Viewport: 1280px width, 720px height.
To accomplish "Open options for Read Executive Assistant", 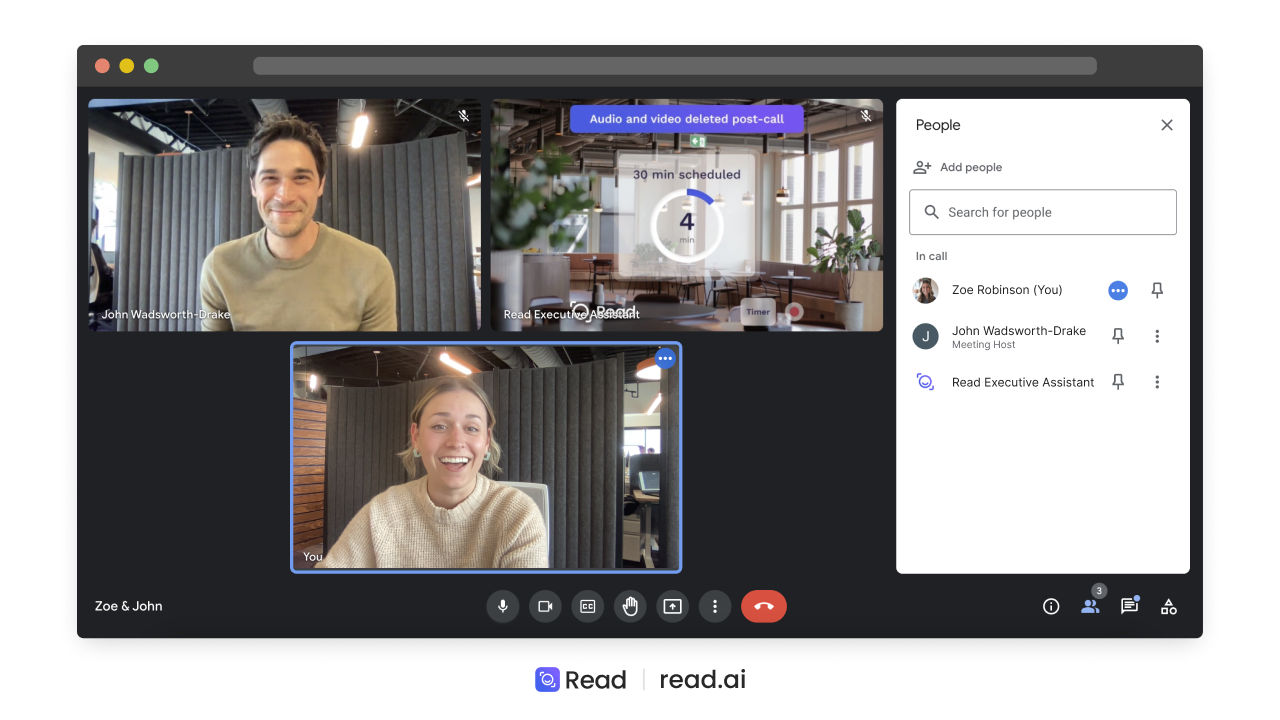I will click(x=1157, y=382).
